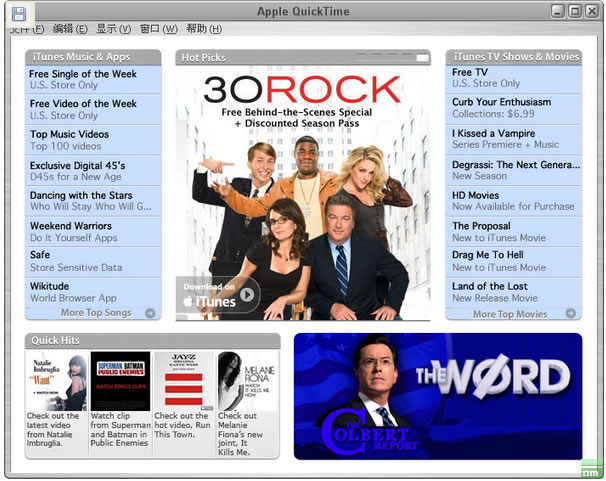The image size is (606, 481).
Task: Click the arrow icon beside More Top Songs
Action: pos(150,313)
